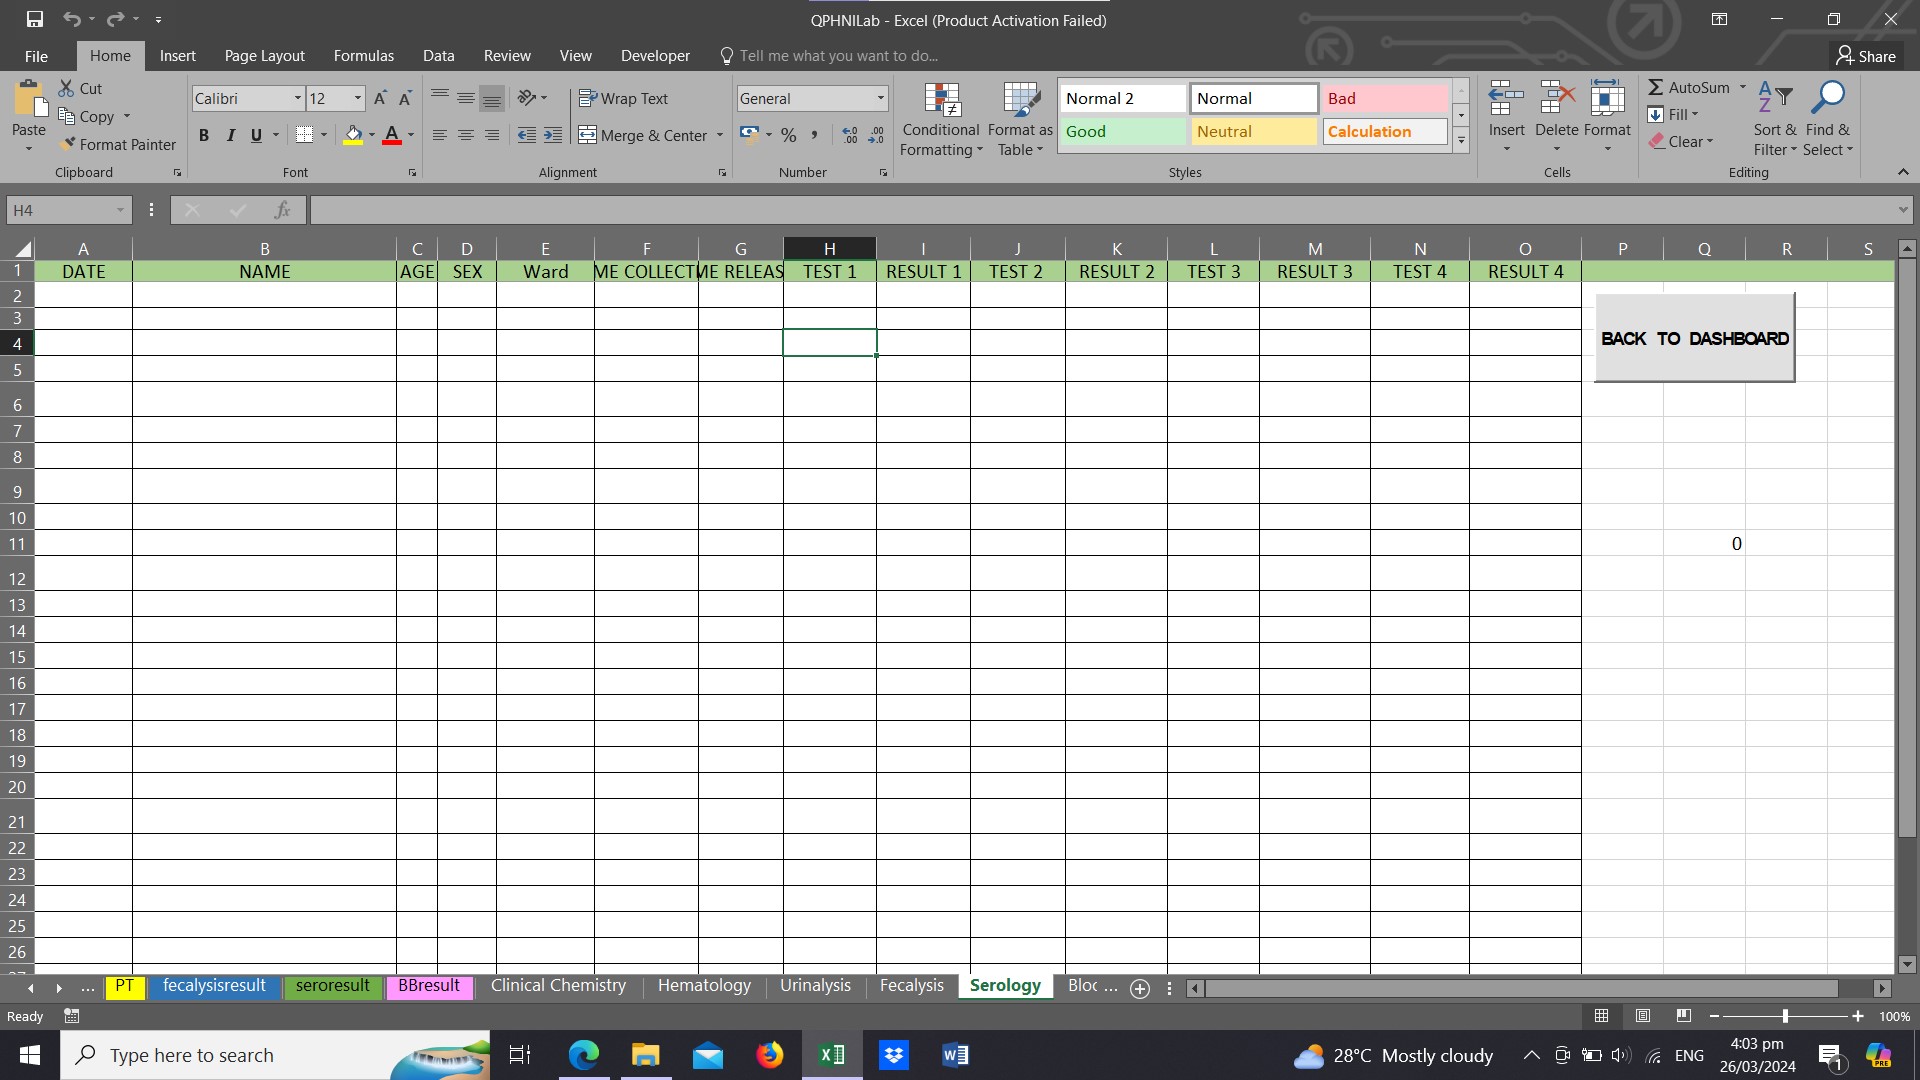The image size is (1920, 1080).
Task: Click the Name Box showing H4
Action: [x=60, y=210]
